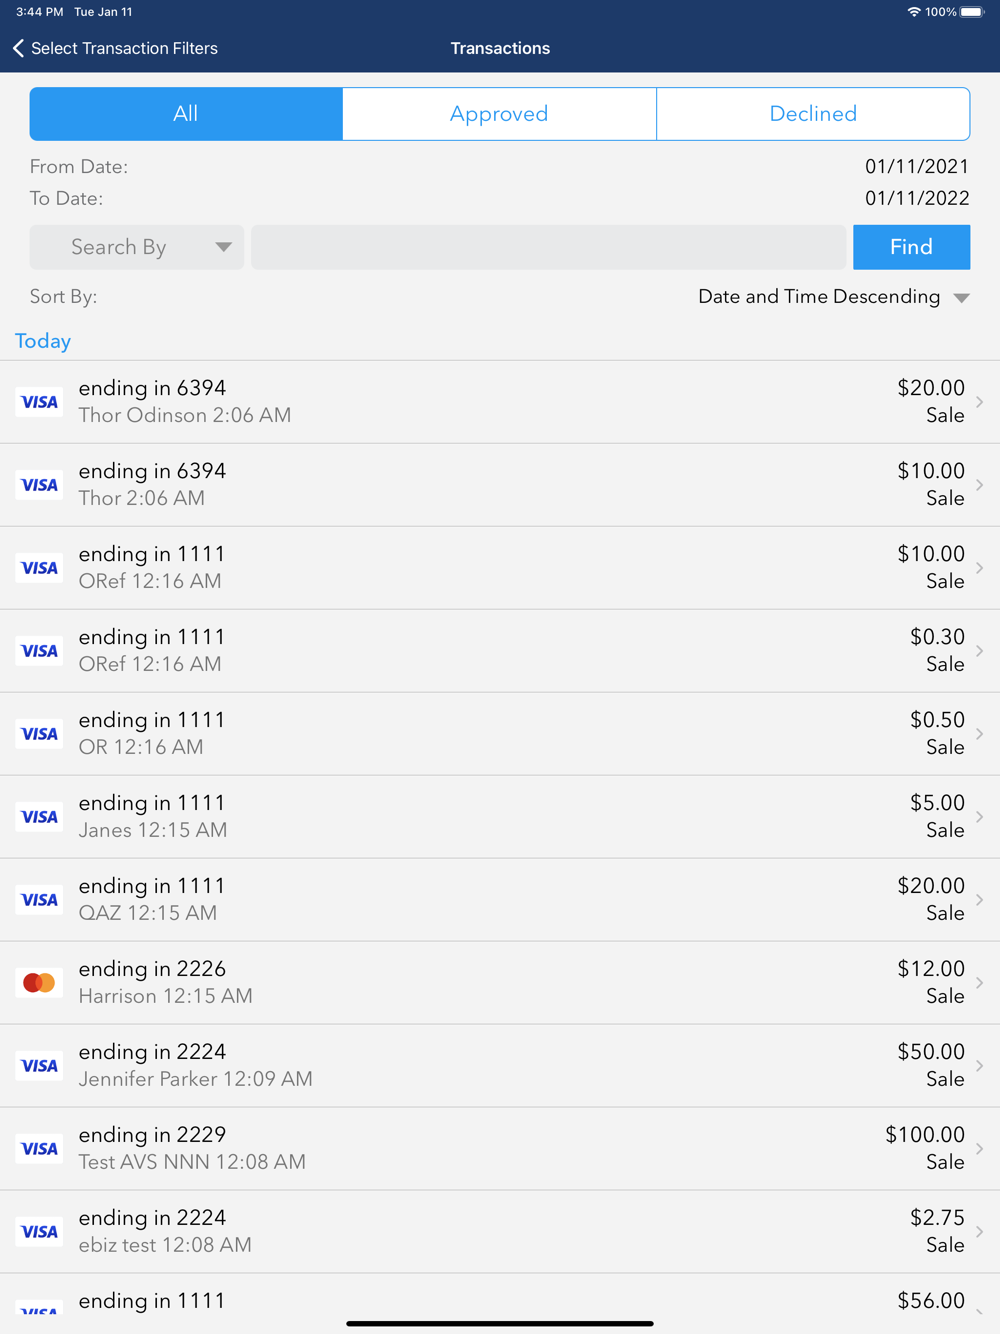The image size is (1000, 1334).
Task: Tap Visa icon for Jennifer Parker transaction
Action: pyautogui.click(x=39, y=1066)
